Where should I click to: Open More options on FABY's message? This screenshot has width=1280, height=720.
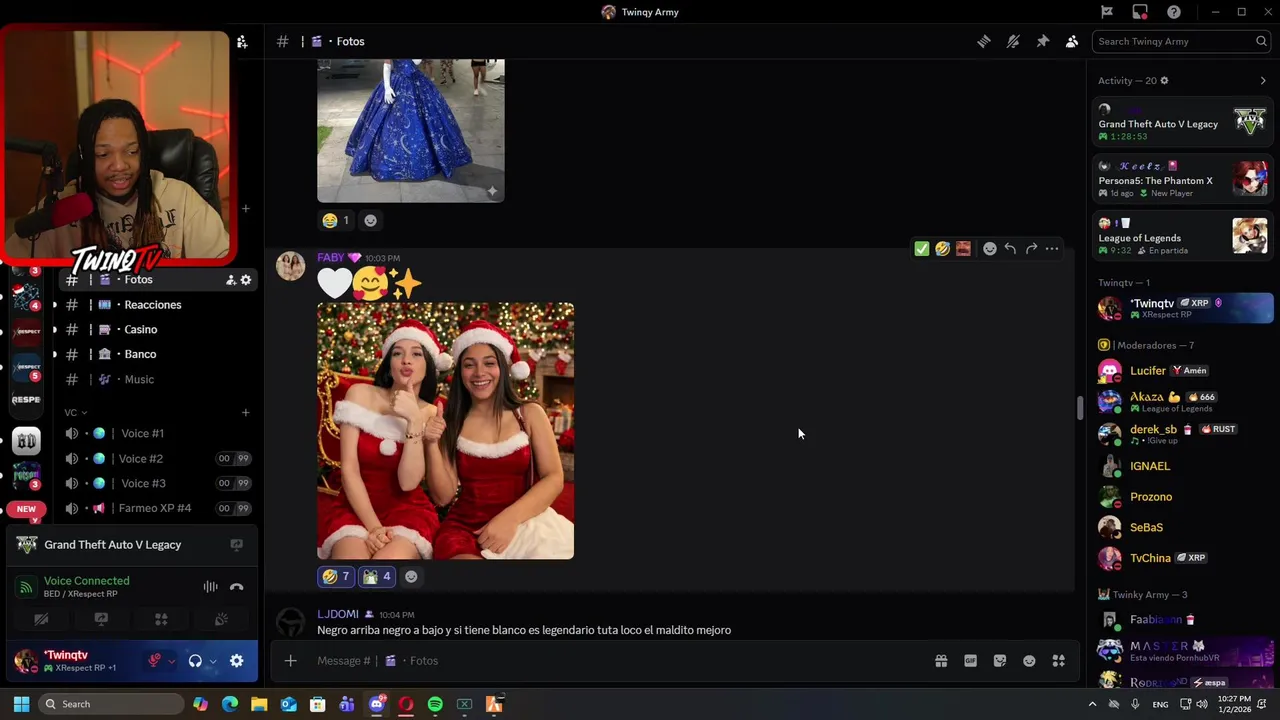(1052, 249)
